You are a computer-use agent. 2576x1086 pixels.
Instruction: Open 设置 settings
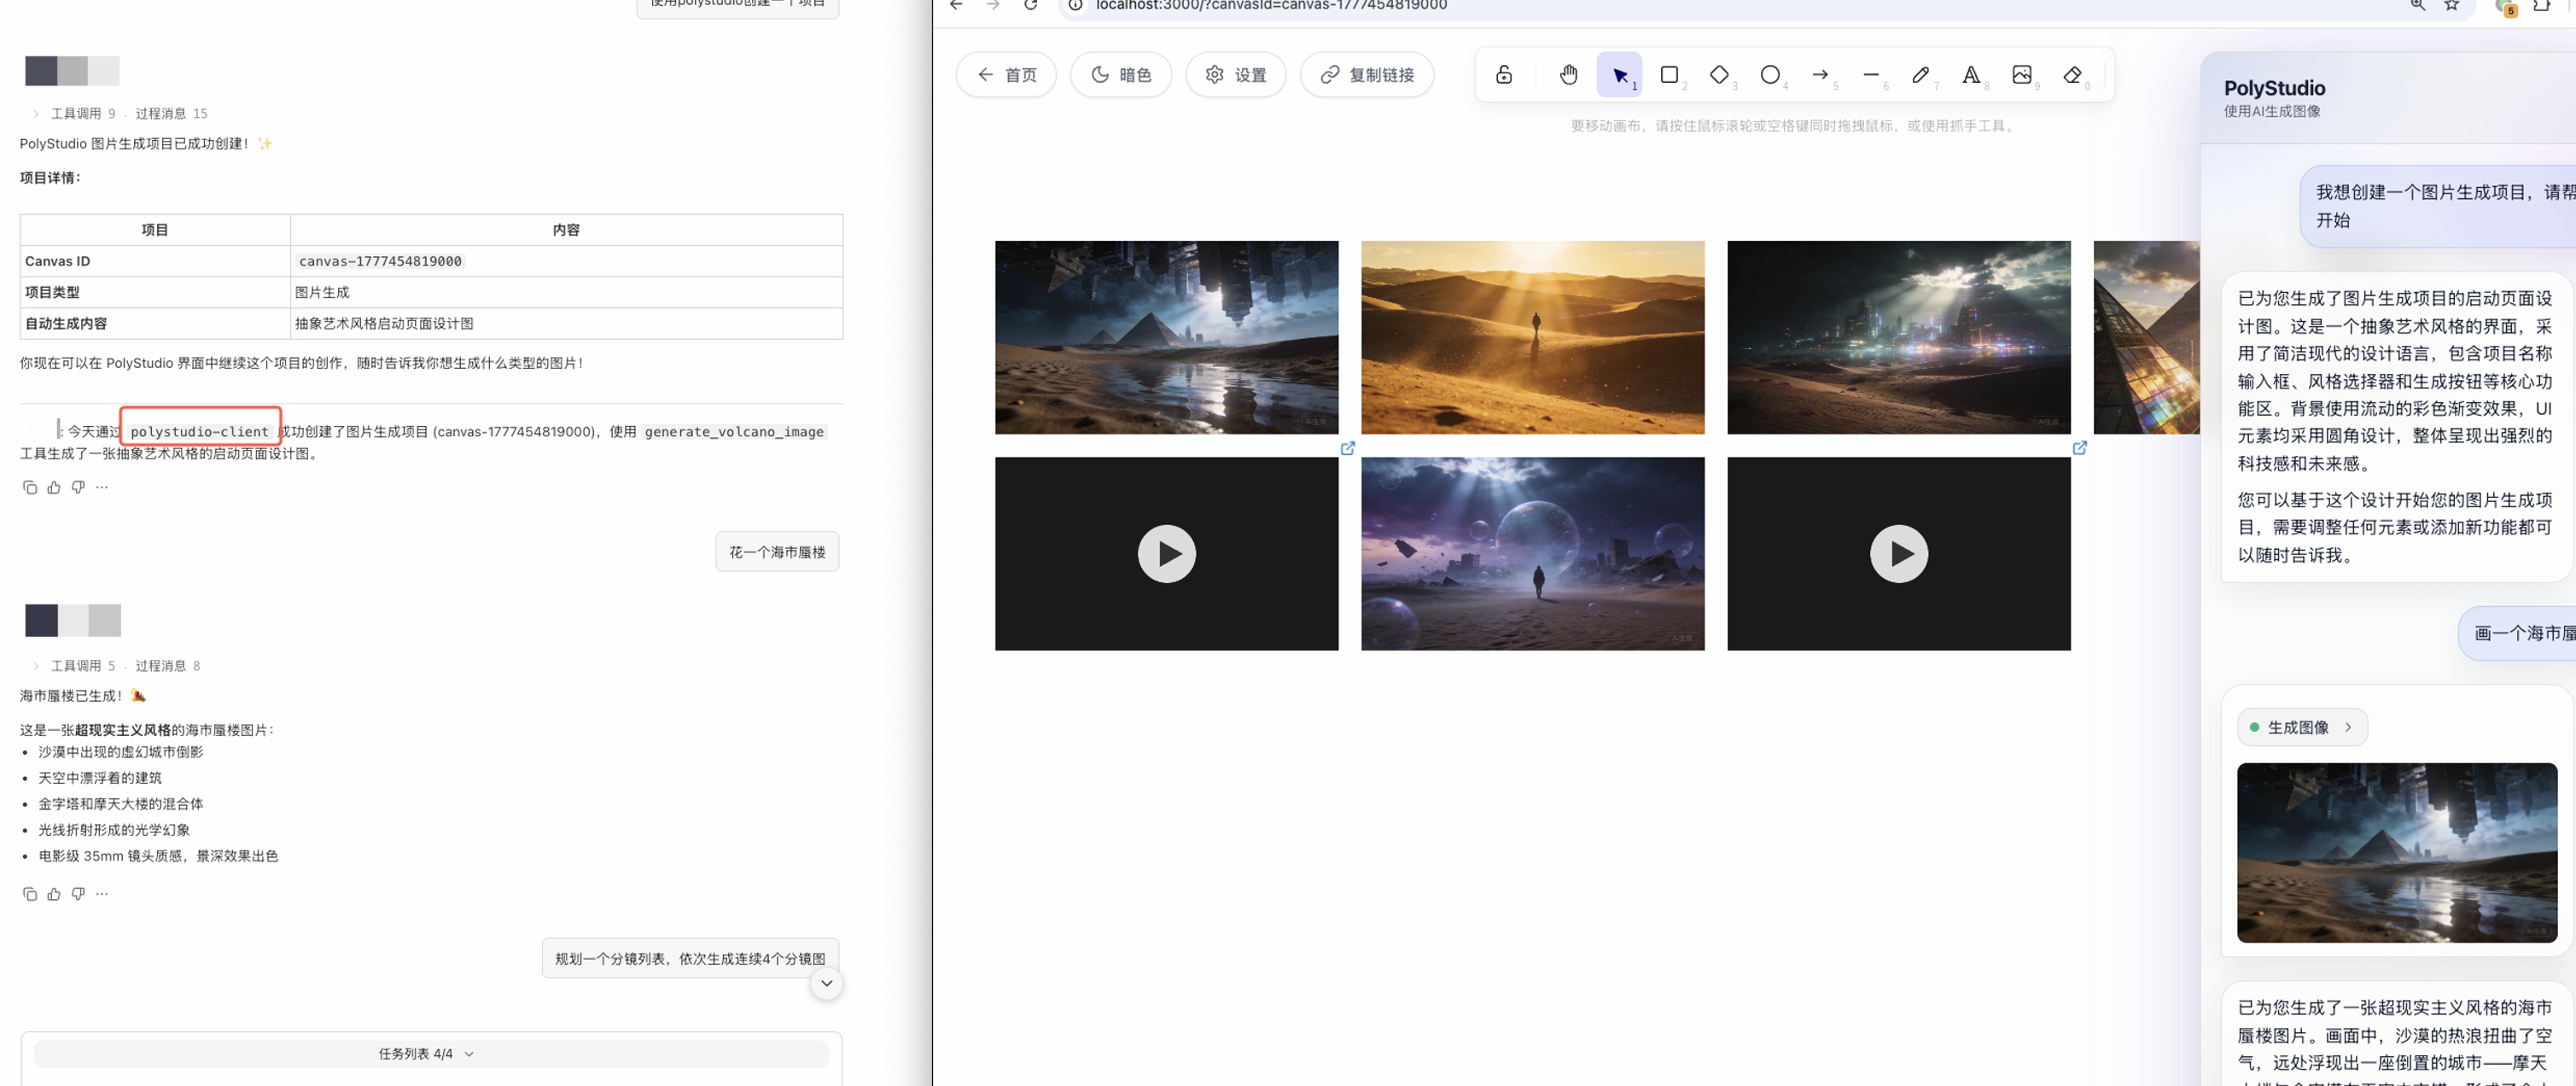coord(1236,75)
